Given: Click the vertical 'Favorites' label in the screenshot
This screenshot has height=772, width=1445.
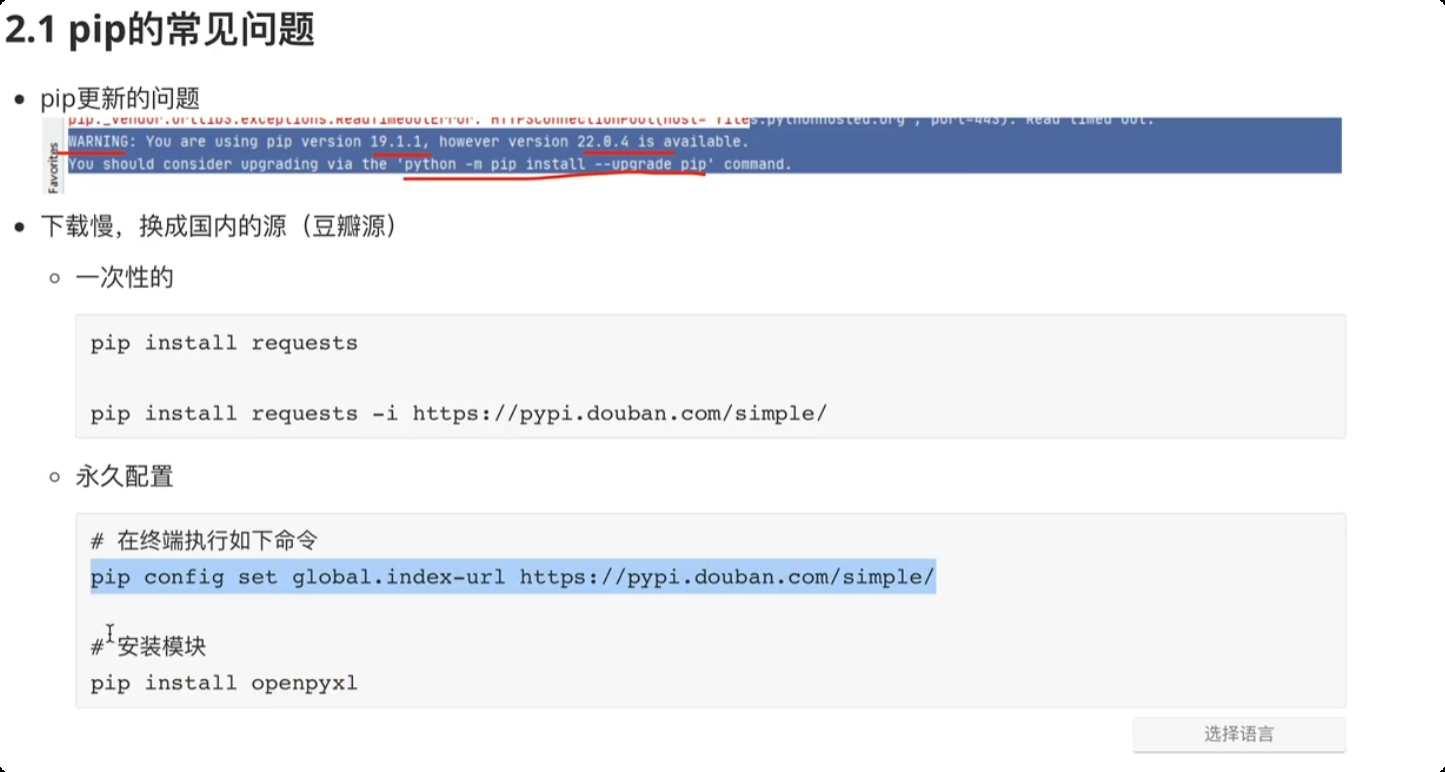Looking at the screenshot, I should pos(55,167).
